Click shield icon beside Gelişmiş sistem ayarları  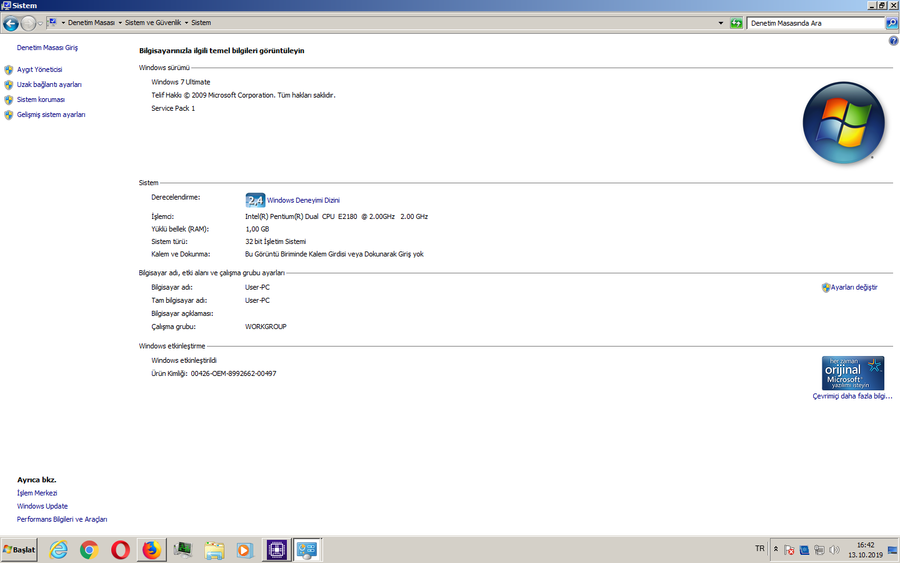pyautogui.click(x=9, y=115)
